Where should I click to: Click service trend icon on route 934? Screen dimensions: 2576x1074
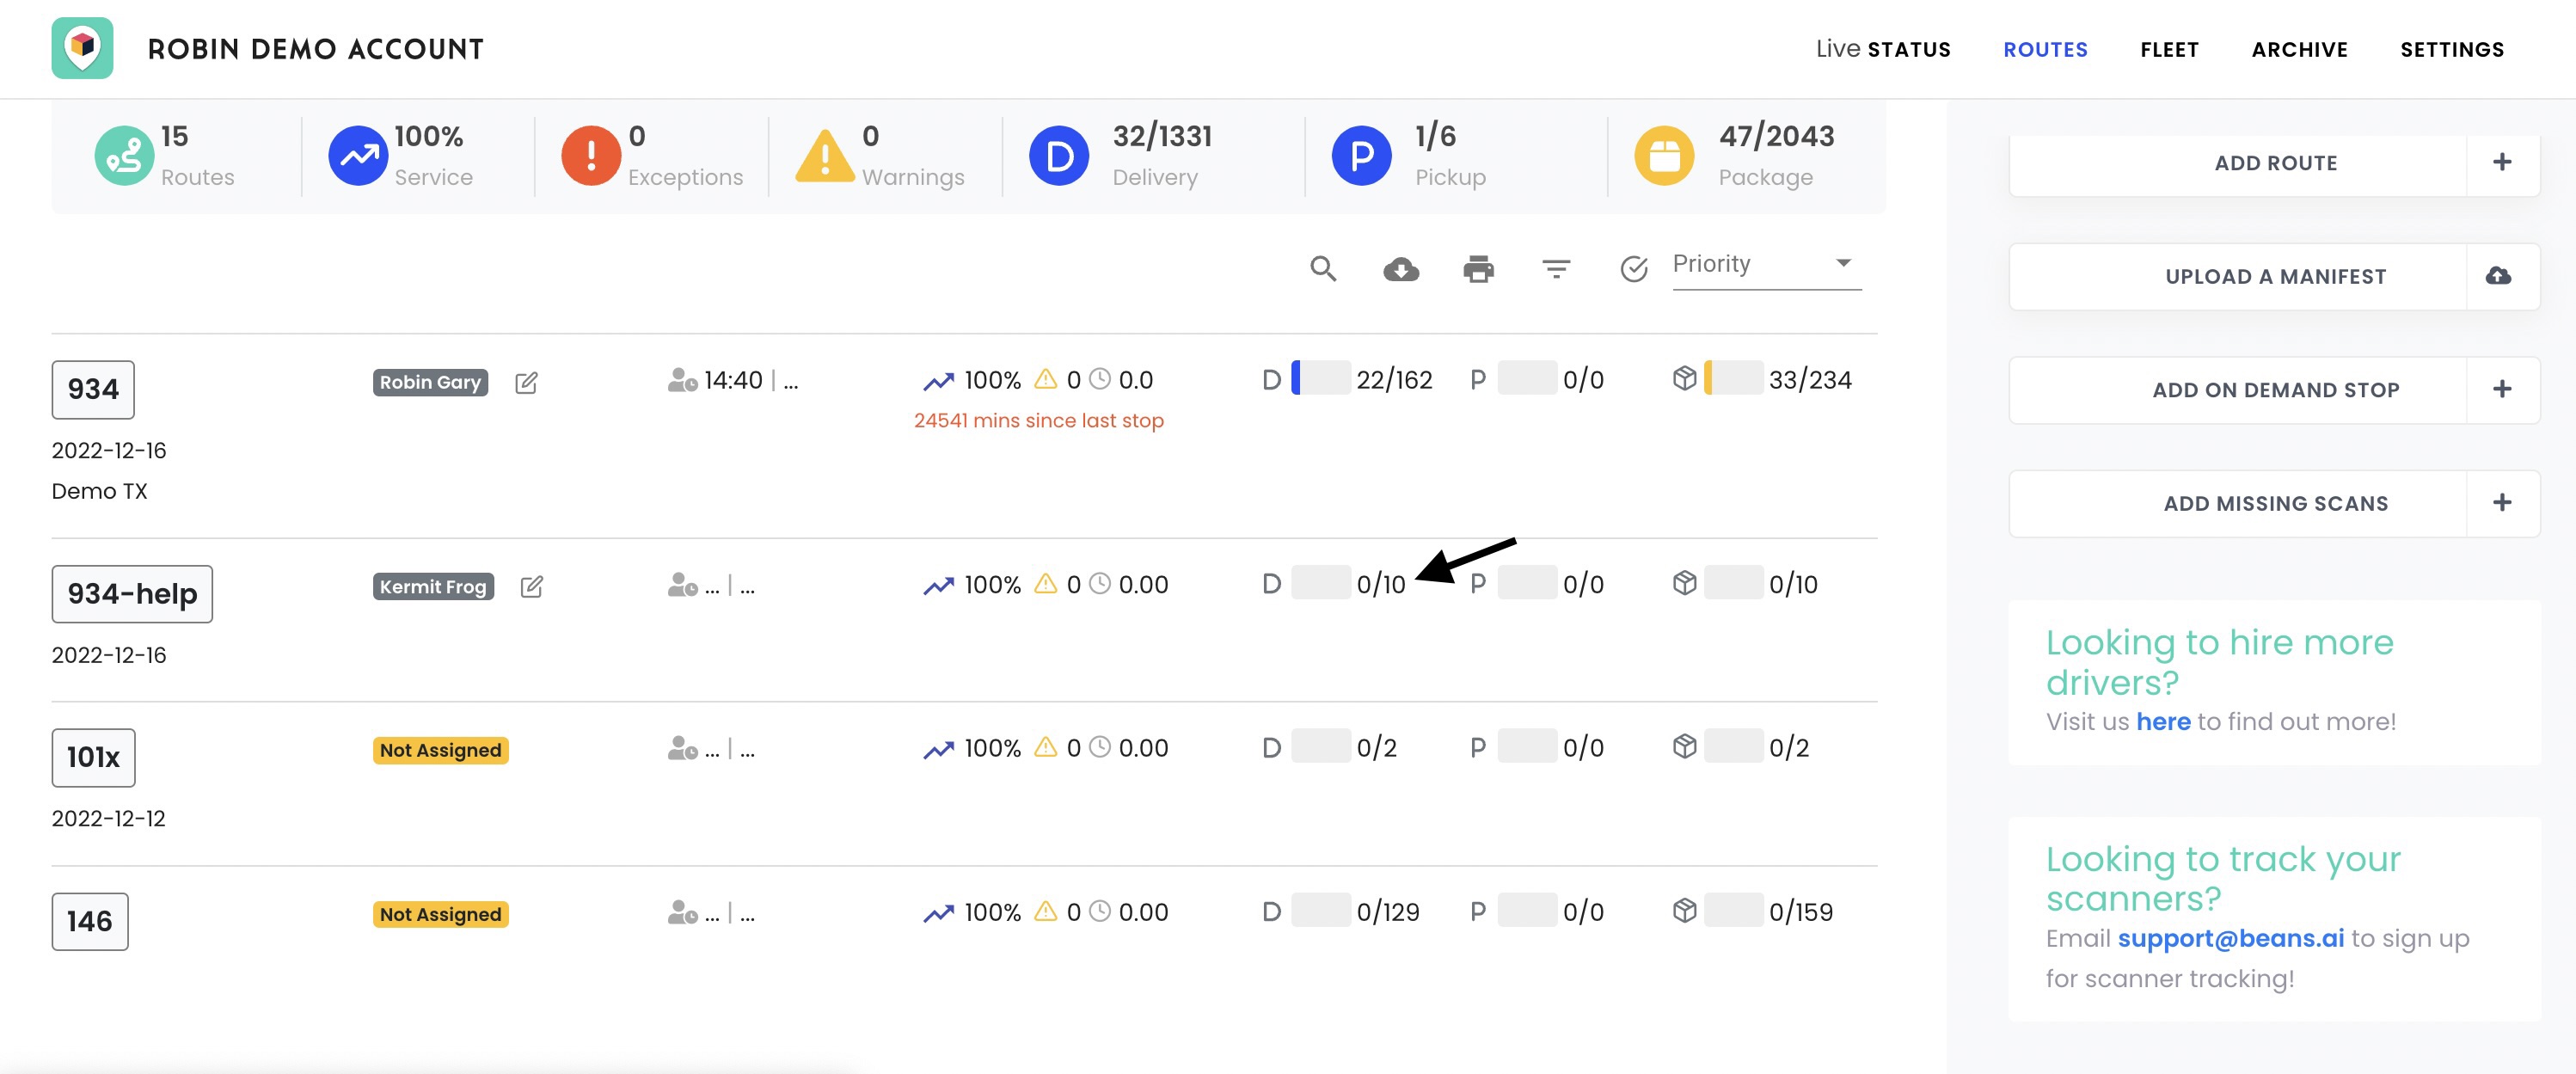(x=938, y=381)
